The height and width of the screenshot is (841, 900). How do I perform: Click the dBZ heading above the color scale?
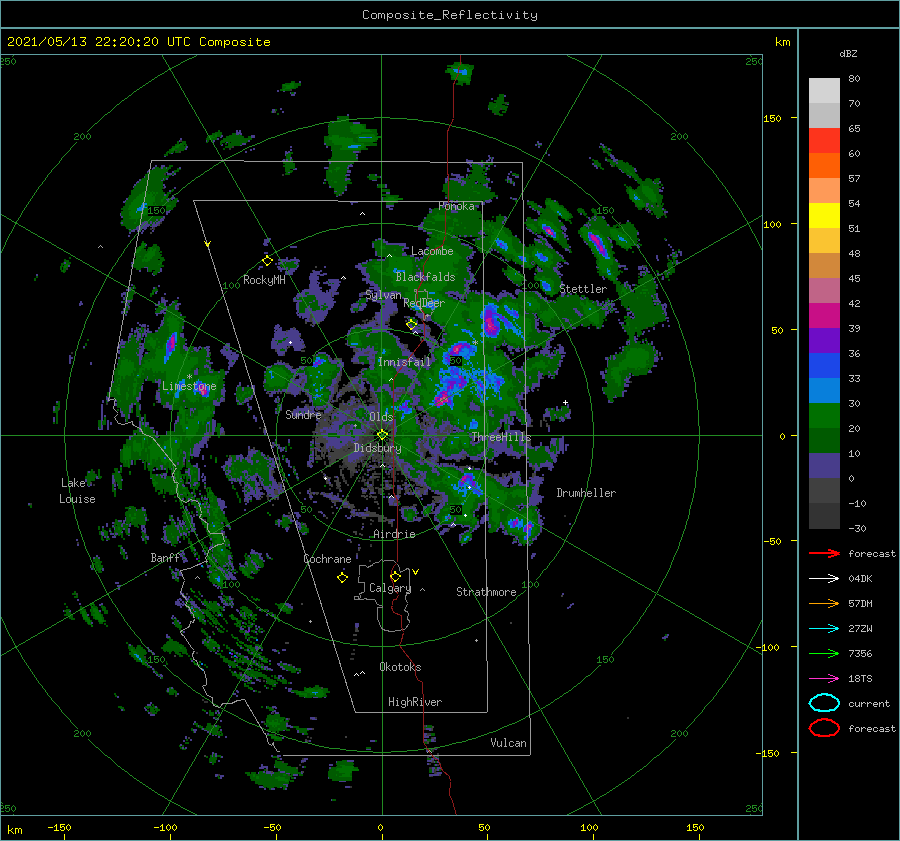coord(848,53)
